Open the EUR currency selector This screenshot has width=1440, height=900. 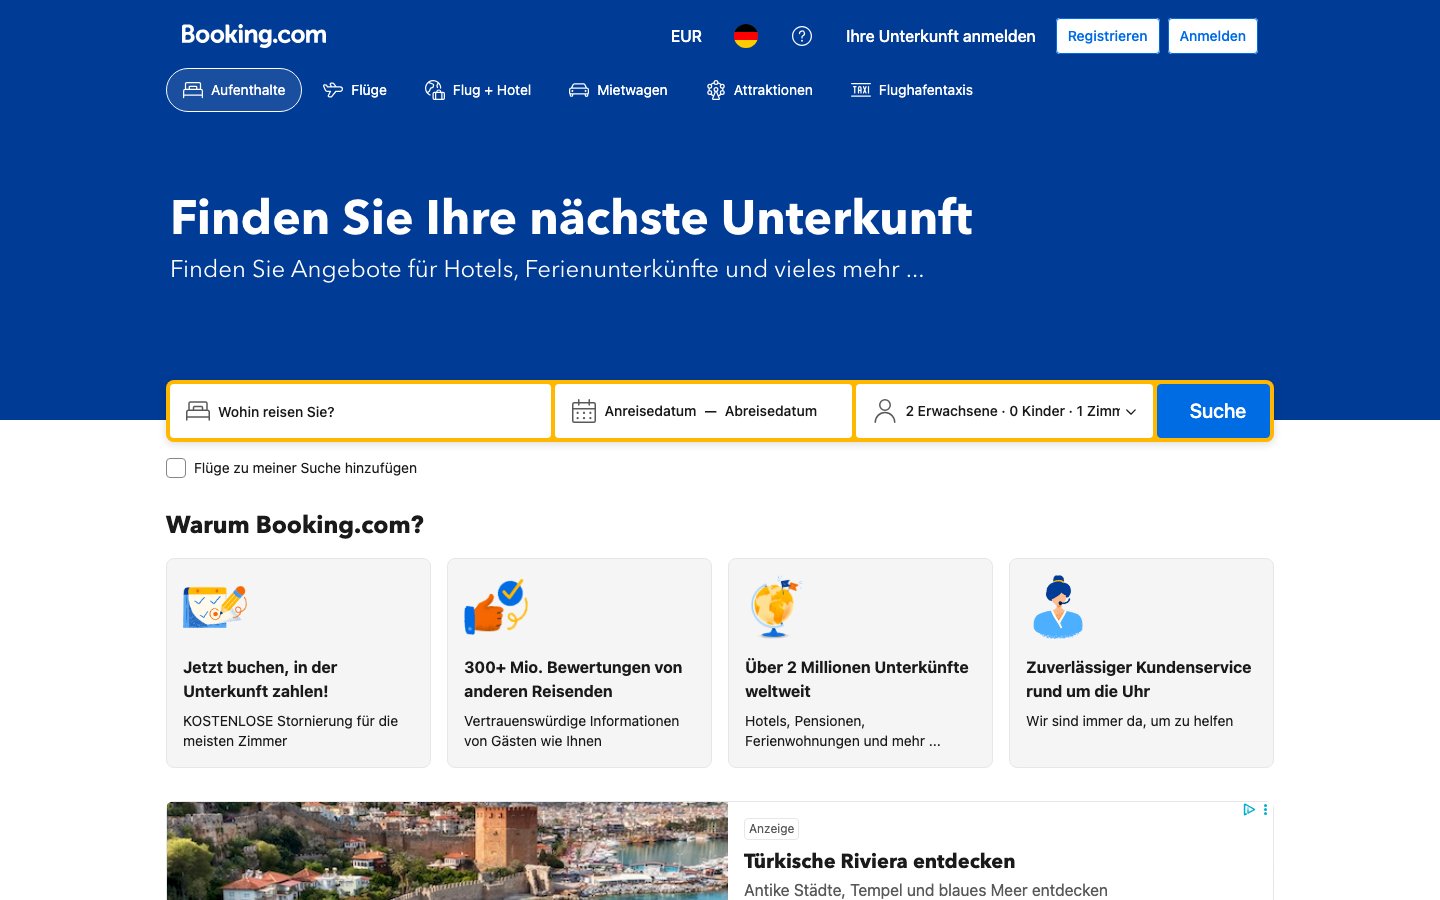click(x=686, y=36)
